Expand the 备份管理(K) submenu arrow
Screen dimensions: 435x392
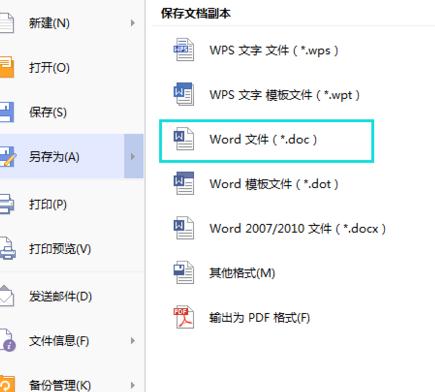133,385
